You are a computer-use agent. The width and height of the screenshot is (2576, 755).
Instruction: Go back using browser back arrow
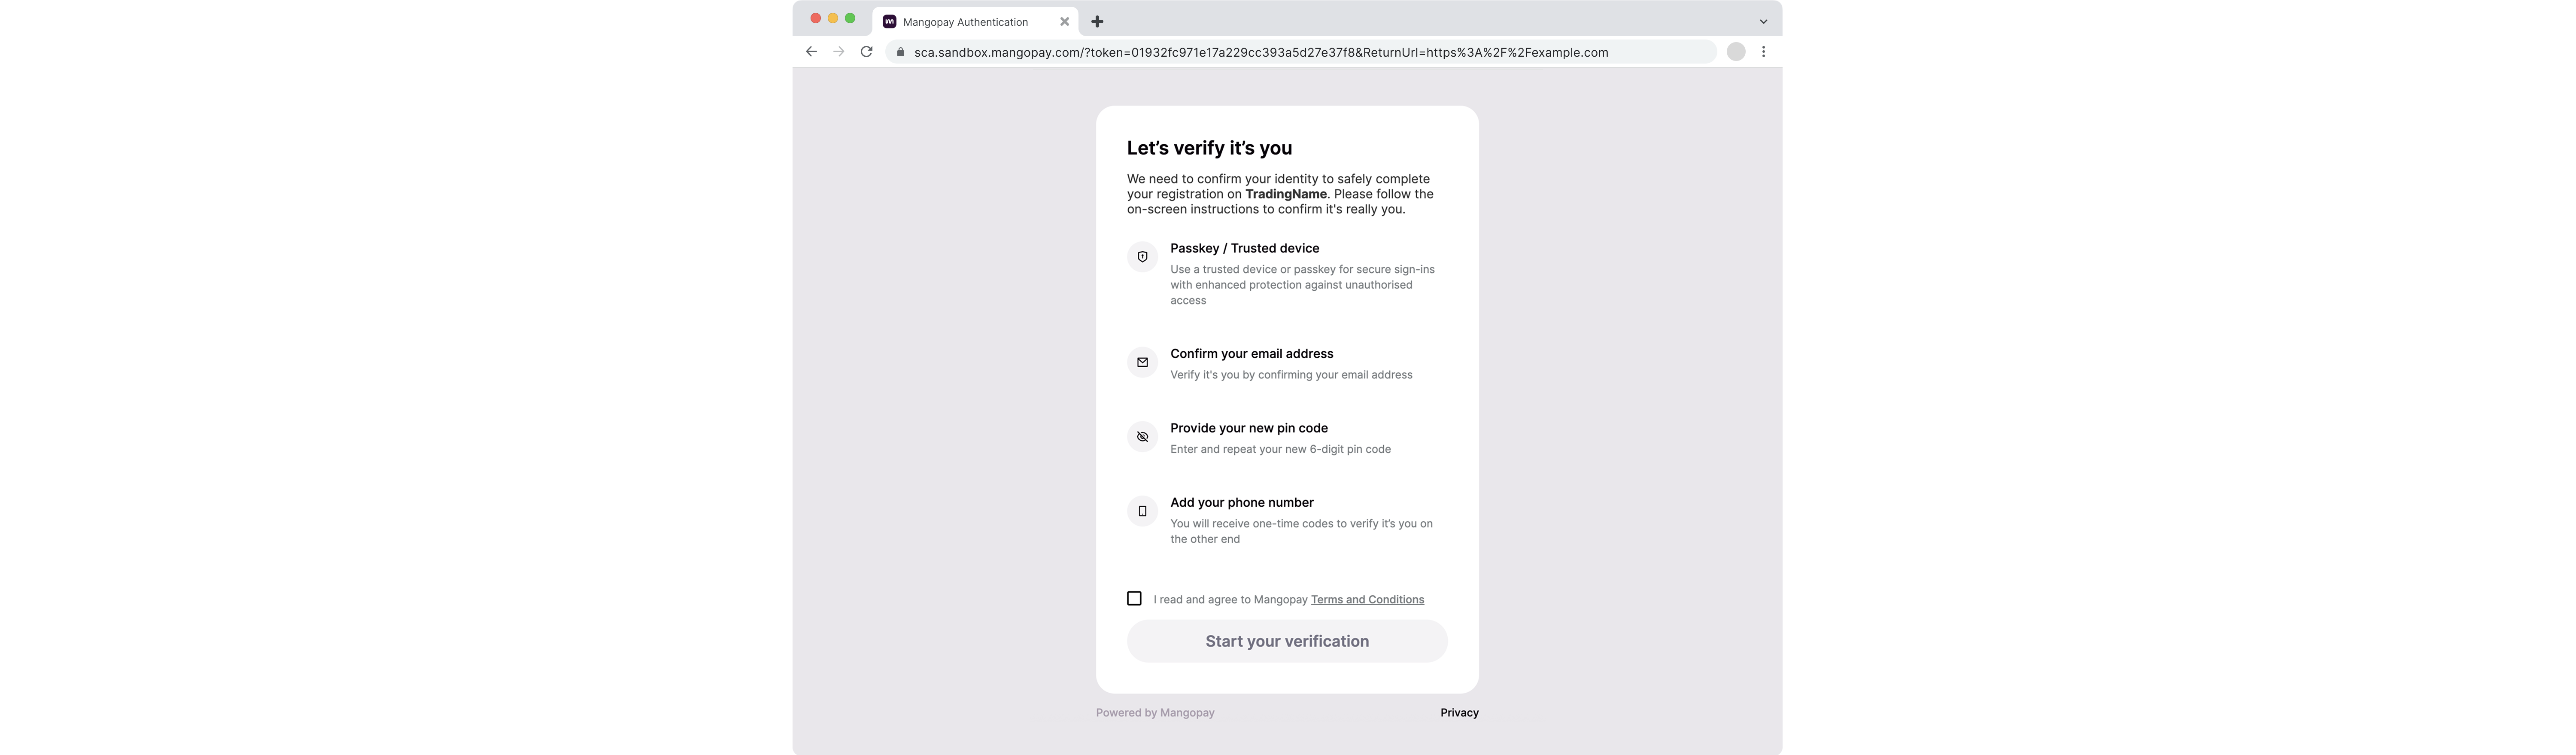tap(811, 52)
